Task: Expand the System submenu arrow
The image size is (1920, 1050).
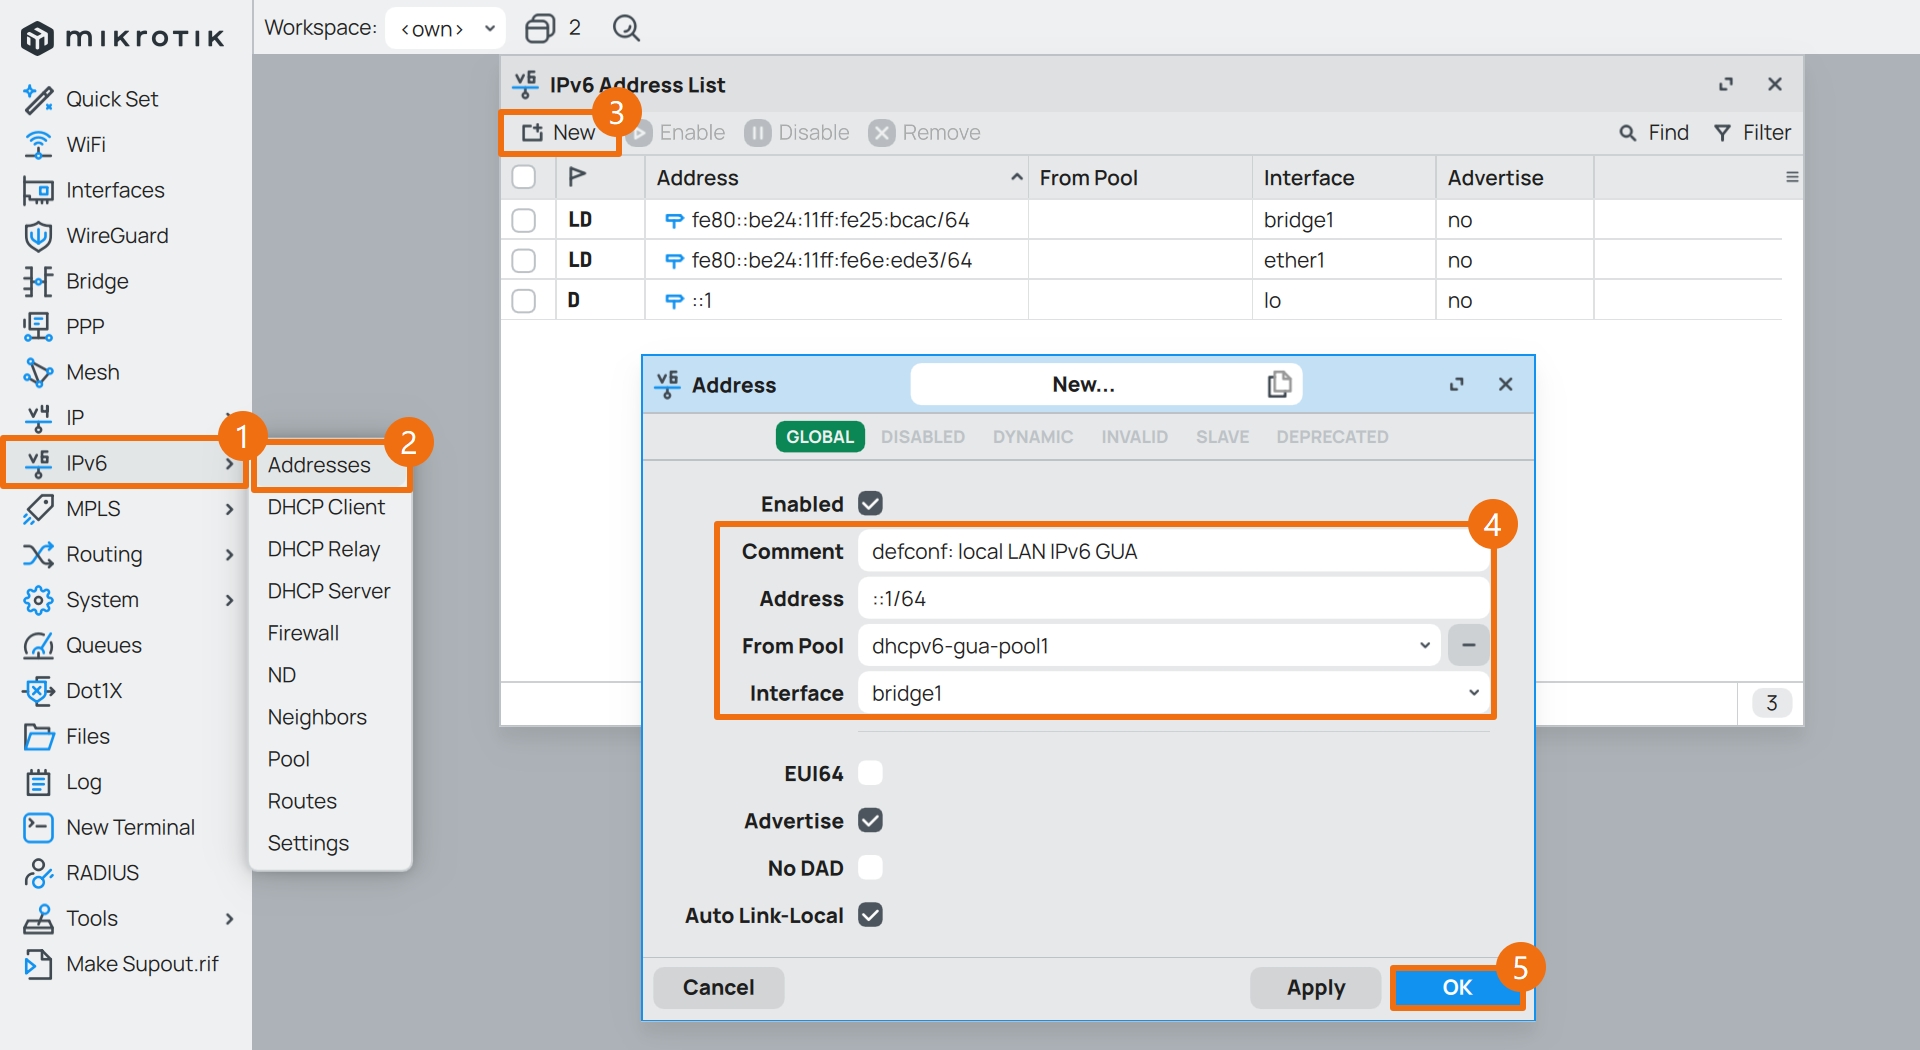Action: click(x=229, y=600)
